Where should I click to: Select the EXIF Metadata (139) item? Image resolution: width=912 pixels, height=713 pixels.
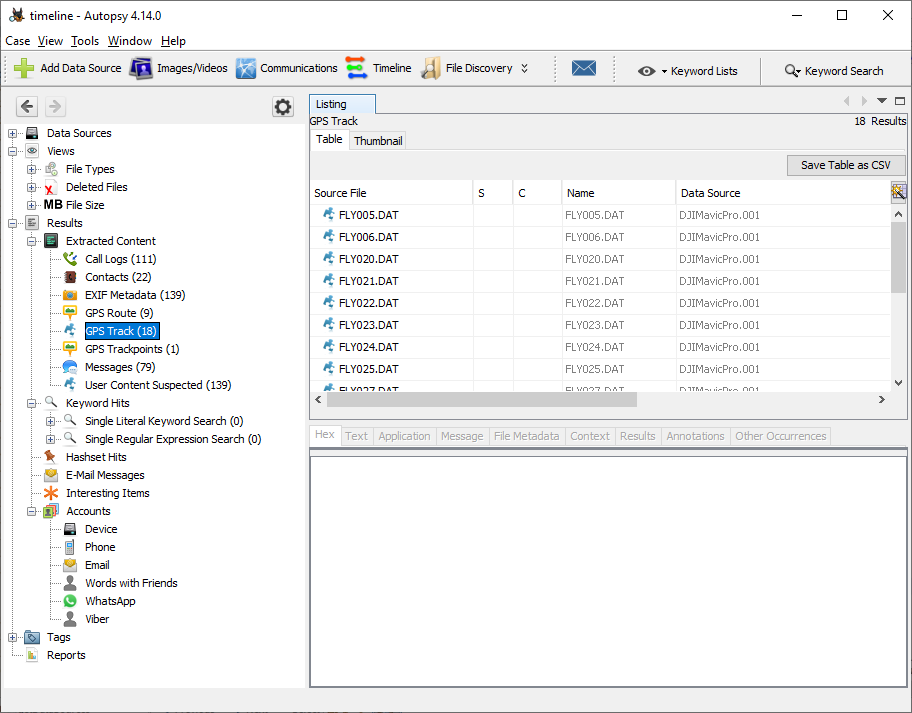[135, 295]
